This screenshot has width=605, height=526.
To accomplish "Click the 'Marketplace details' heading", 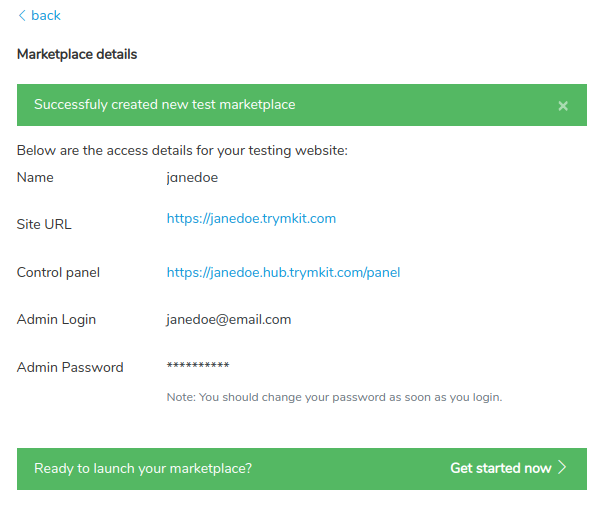I will coord(77,54).
